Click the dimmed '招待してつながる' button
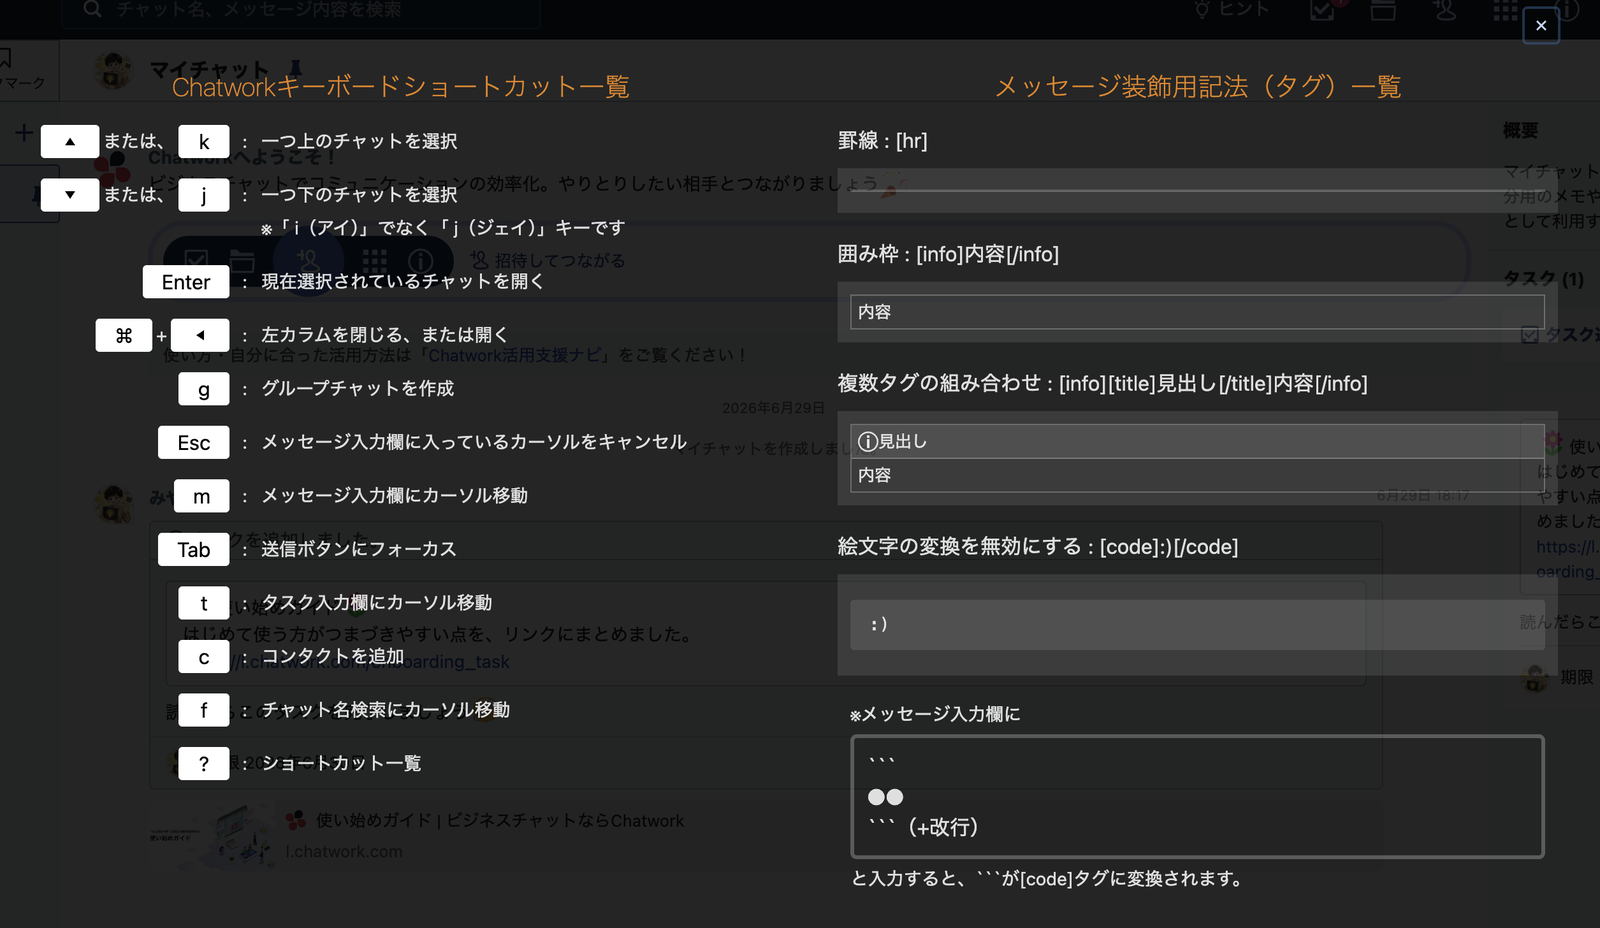 pyautogui.click(x=548, y=260)
